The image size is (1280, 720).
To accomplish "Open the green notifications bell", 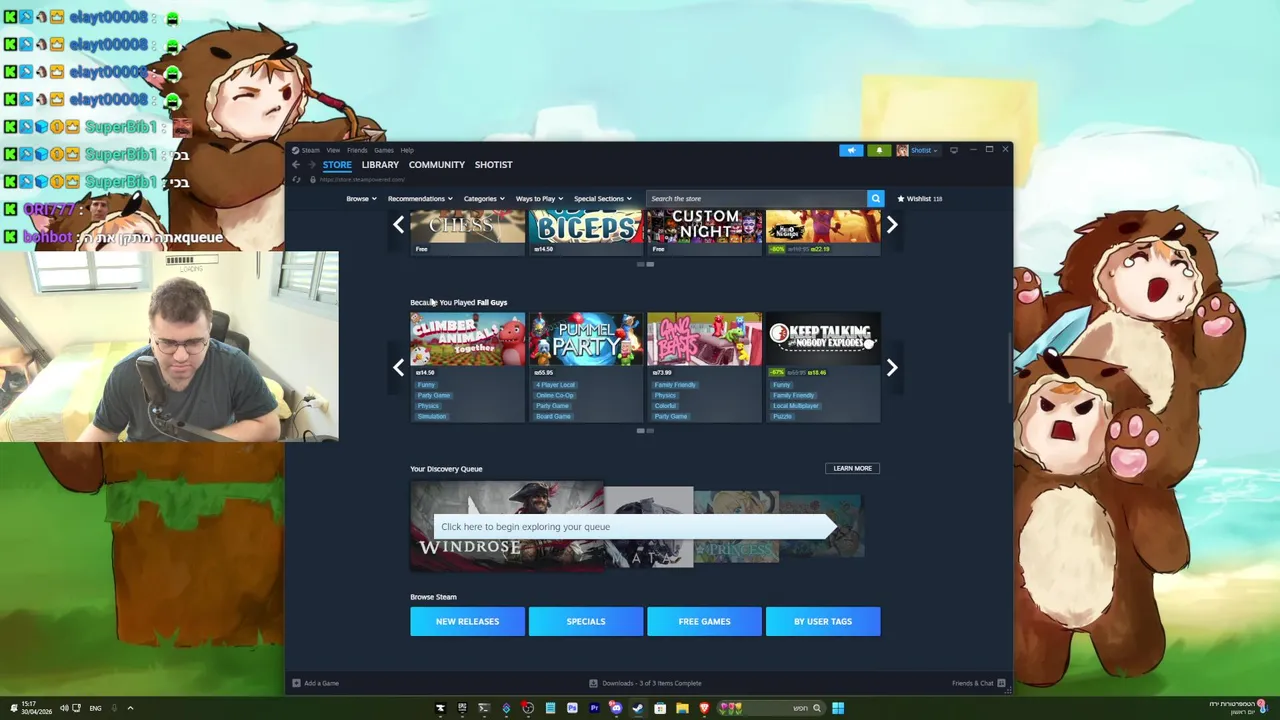I will click(879, 150).
